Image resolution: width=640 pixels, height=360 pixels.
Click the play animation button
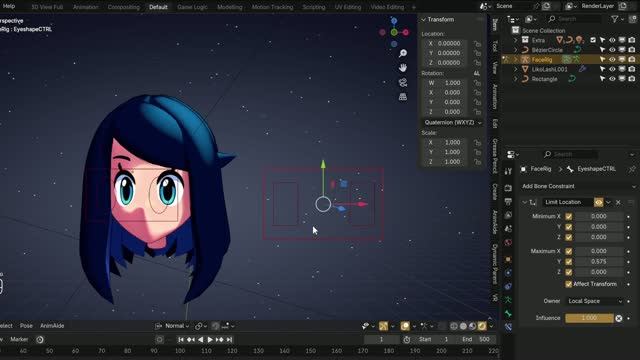pyautogui.click(x=210, y=340)
